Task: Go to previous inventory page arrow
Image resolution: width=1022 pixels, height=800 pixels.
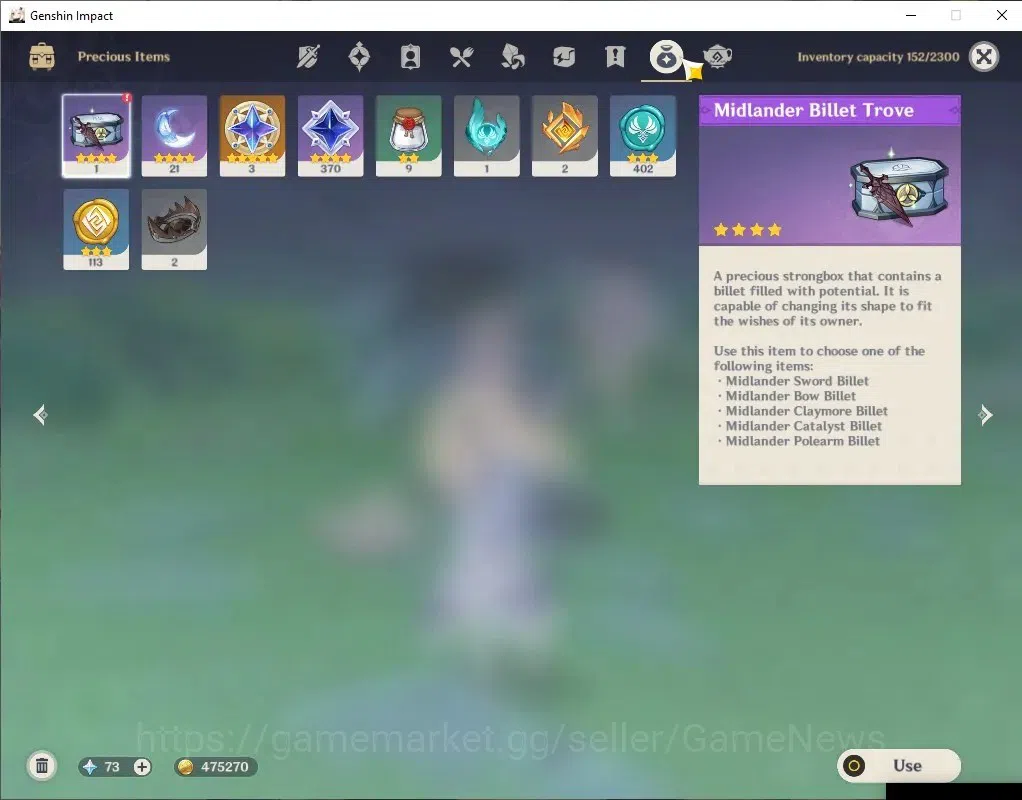Action: coord(40,415)
